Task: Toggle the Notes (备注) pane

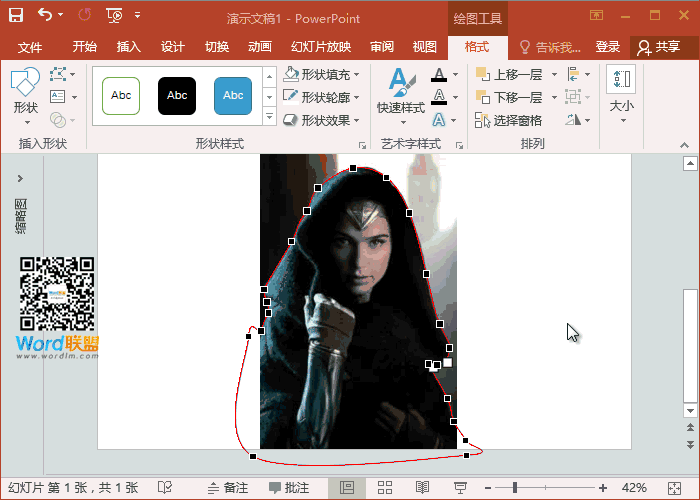Action: pos(227,487)
